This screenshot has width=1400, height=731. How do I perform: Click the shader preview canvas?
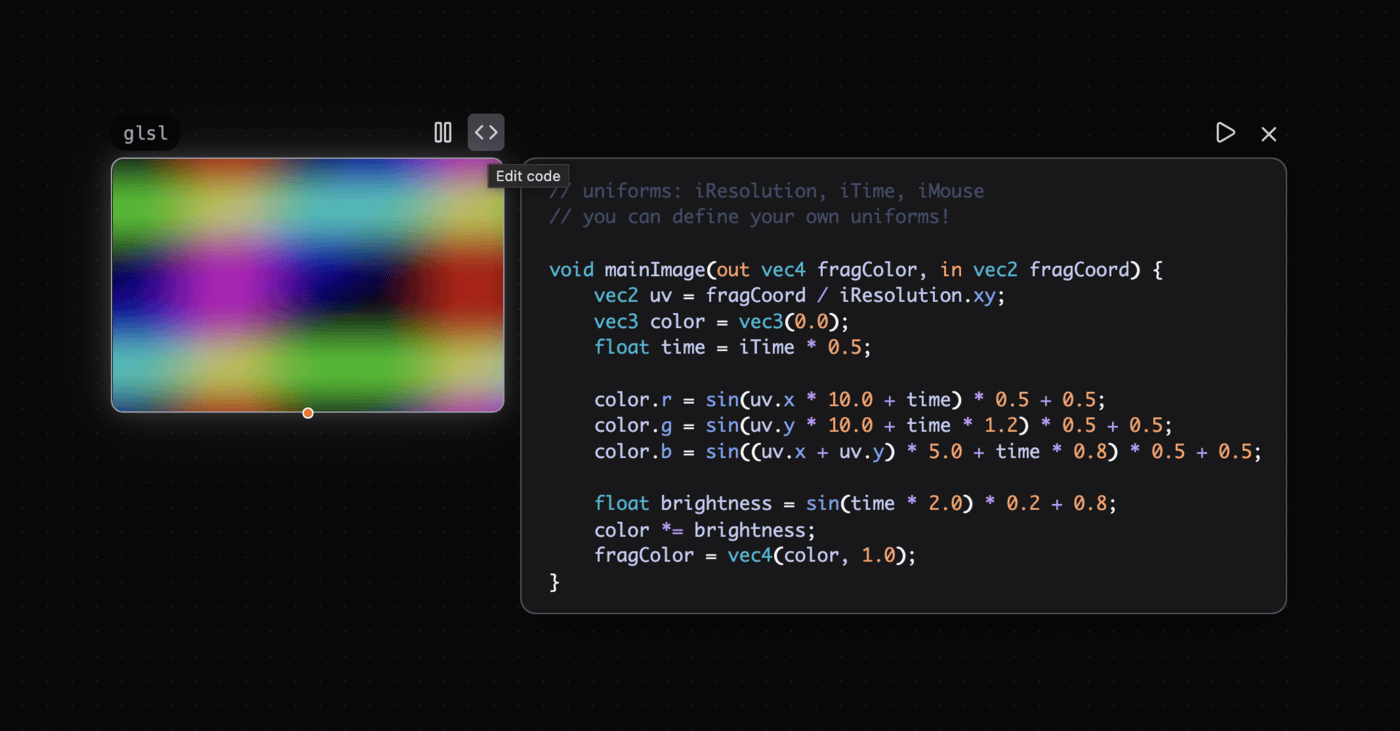click(307, 285)
